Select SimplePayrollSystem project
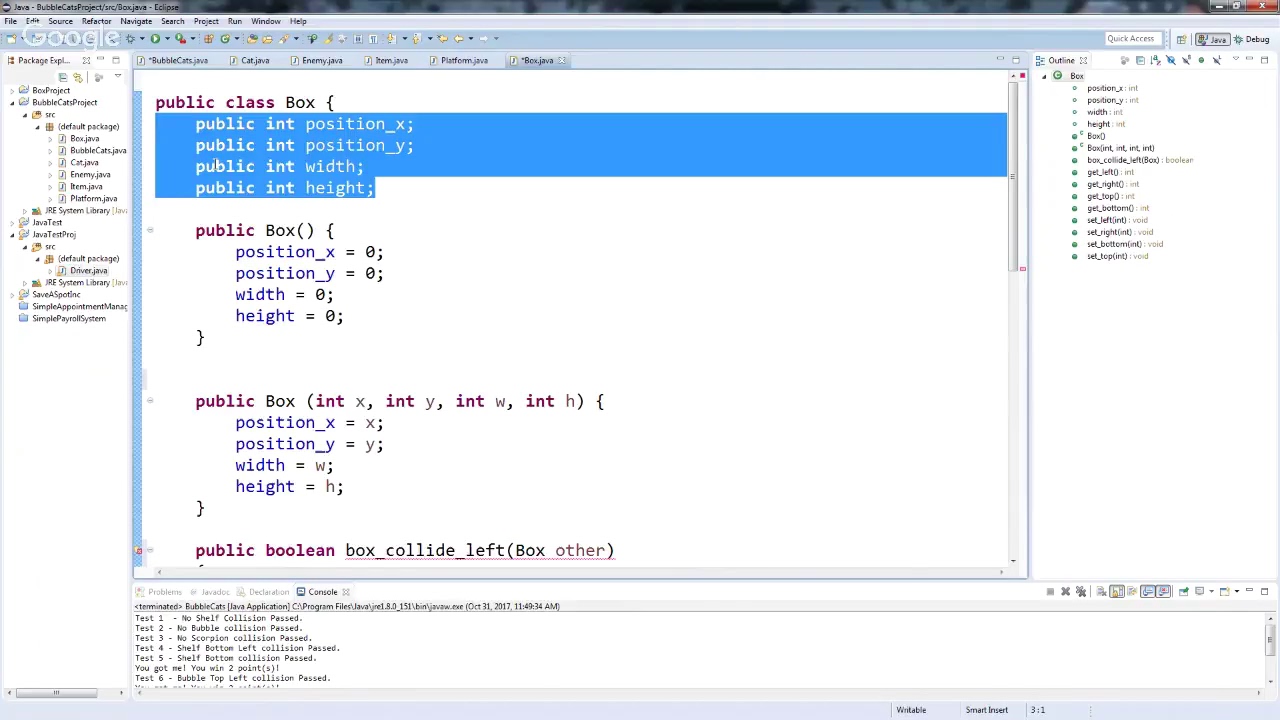 (68, 318)
